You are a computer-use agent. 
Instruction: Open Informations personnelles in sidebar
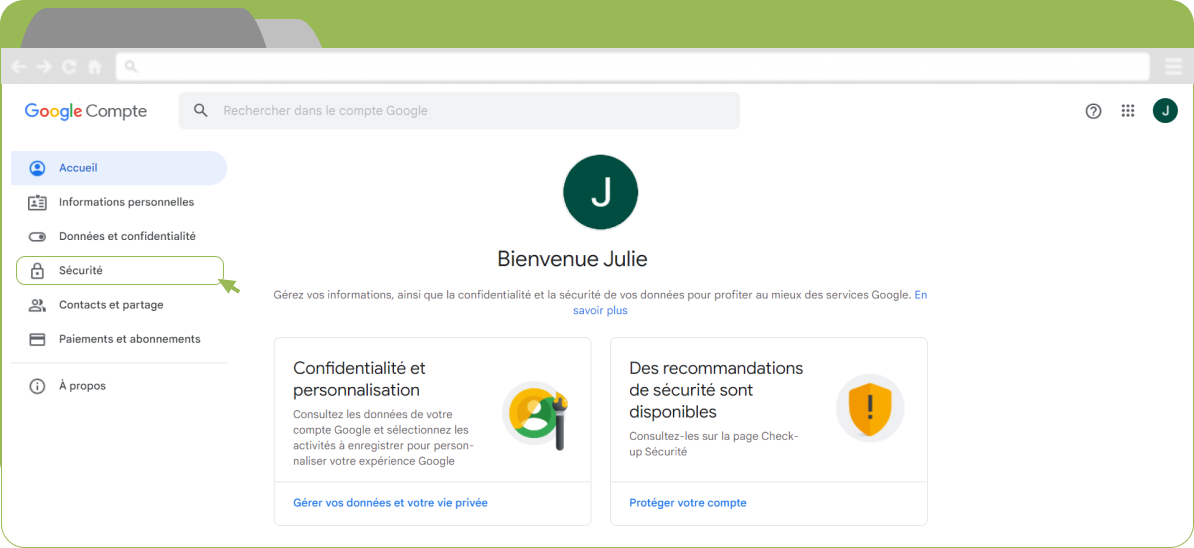[x=119, y=202]
